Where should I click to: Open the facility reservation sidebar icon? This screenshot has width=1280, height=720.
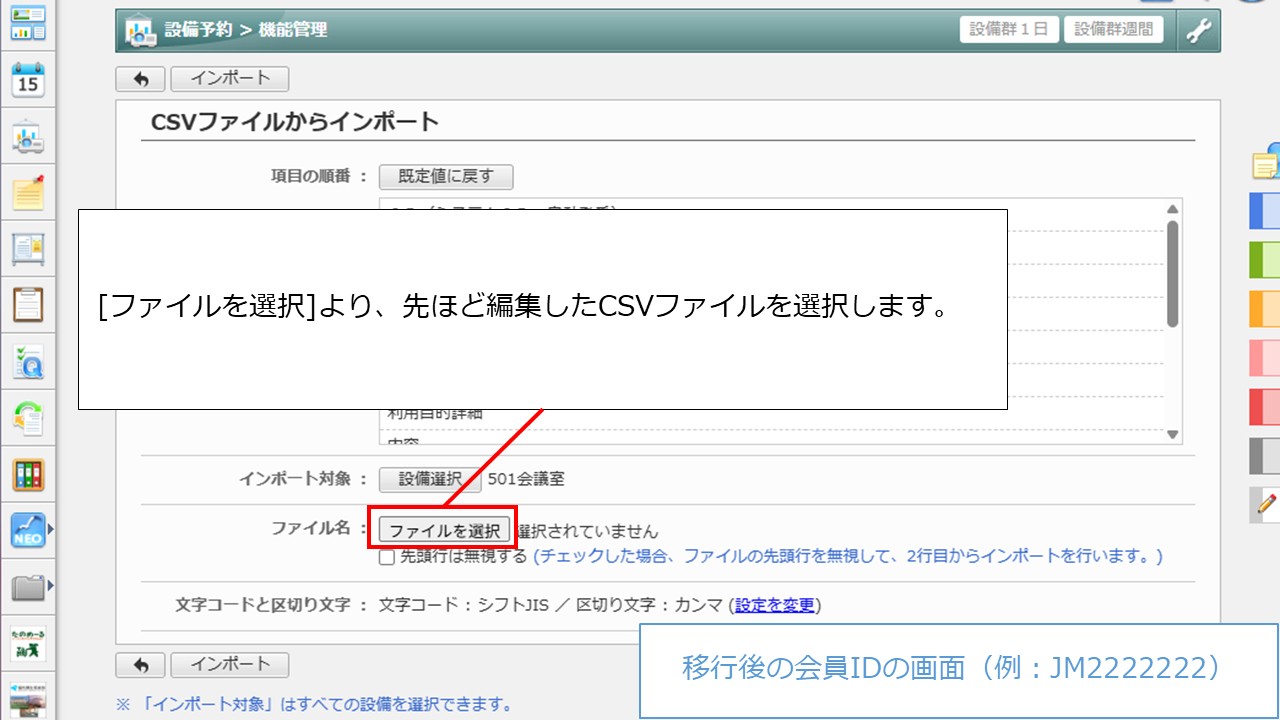click(28, 137)
